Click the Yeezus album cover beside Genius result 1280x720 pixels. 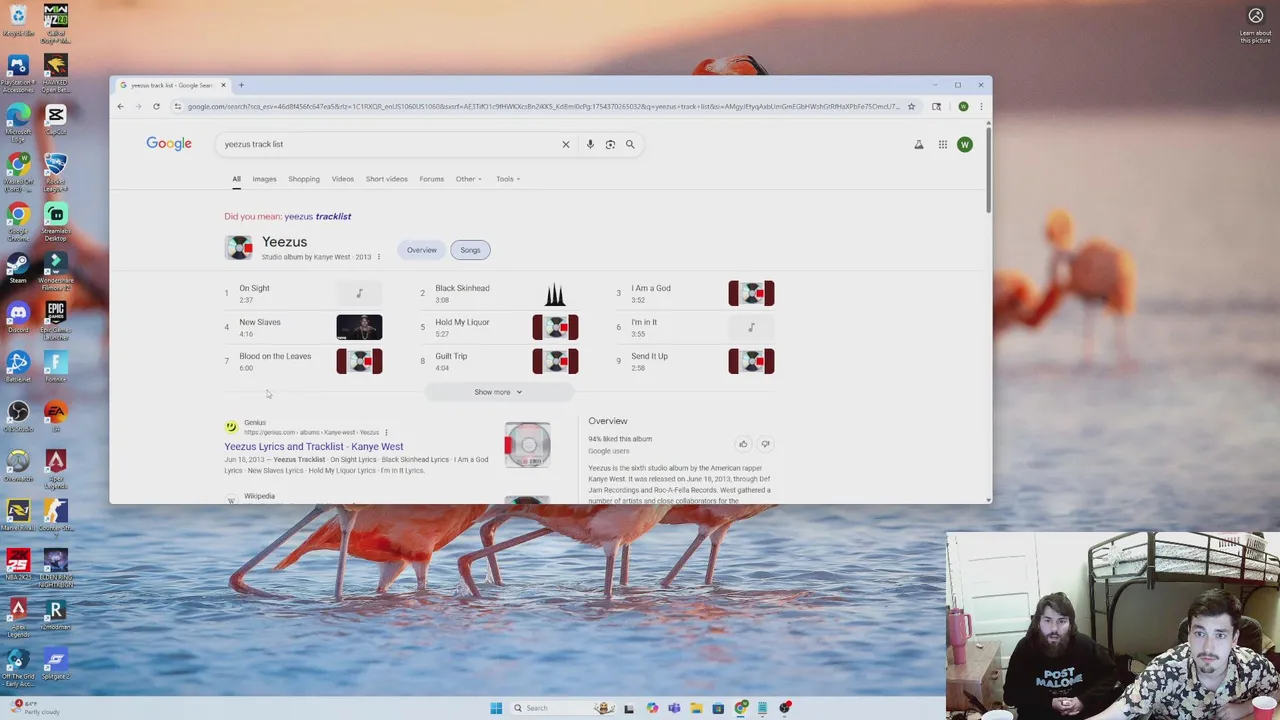point(527,445)
